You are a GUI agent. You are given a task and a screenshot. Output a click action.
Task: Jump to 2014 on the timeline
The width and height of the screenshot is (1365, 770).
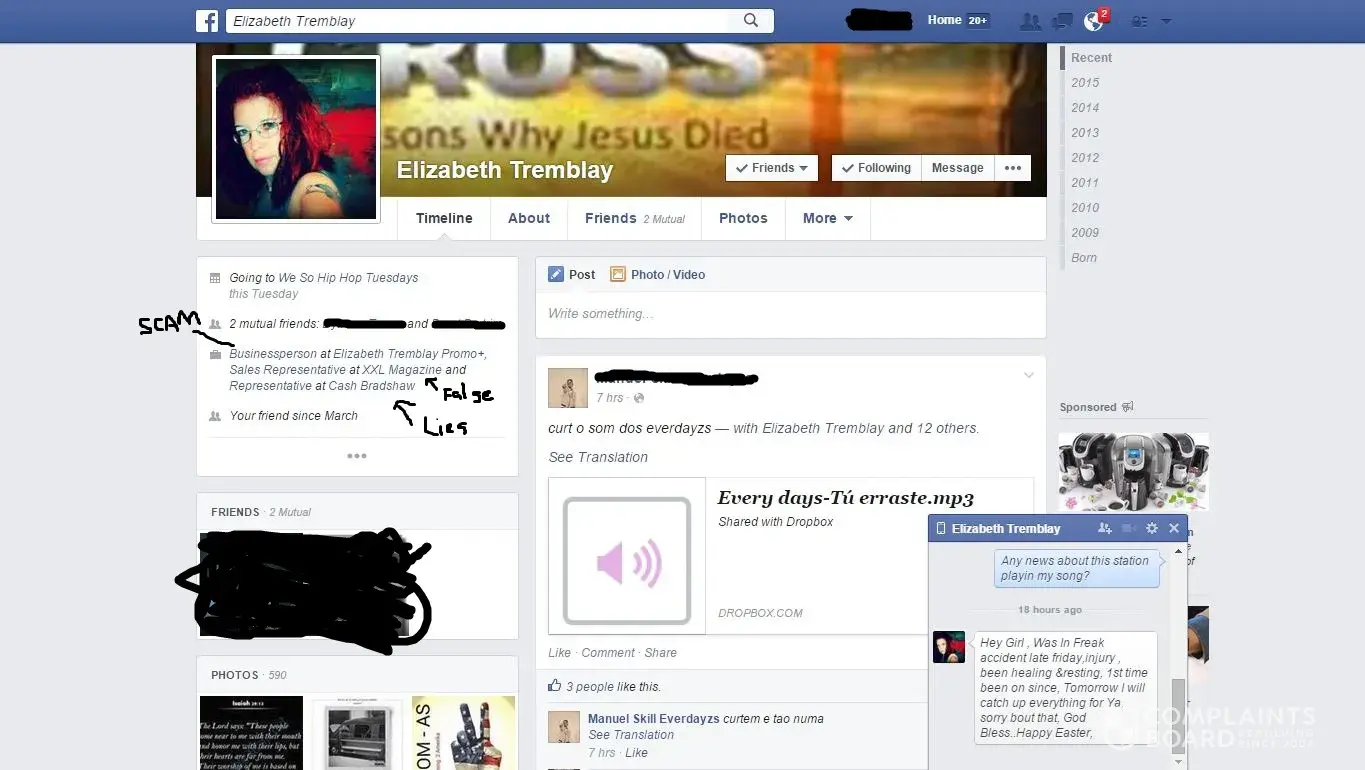(x=1085, y=108)
